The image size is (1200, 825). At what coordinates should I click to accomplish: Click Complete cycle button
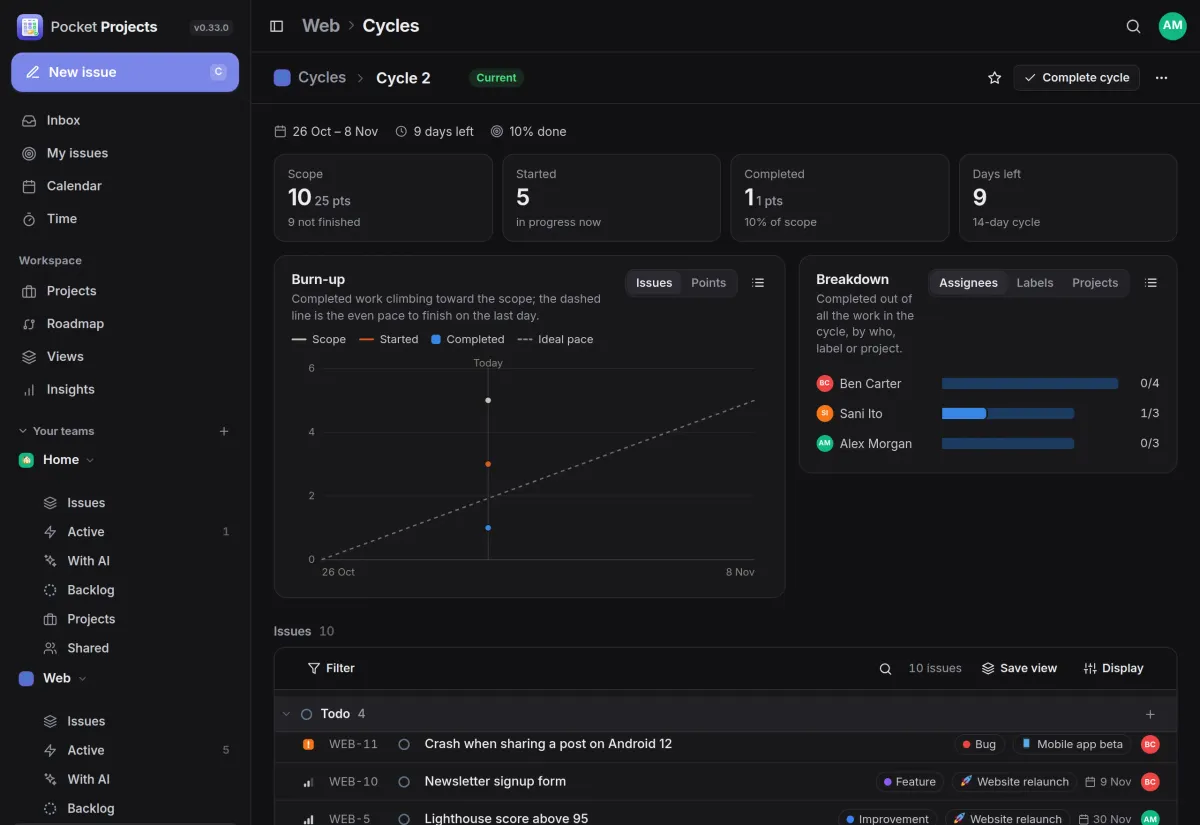pyautogui.click(x=1076, y=78)
